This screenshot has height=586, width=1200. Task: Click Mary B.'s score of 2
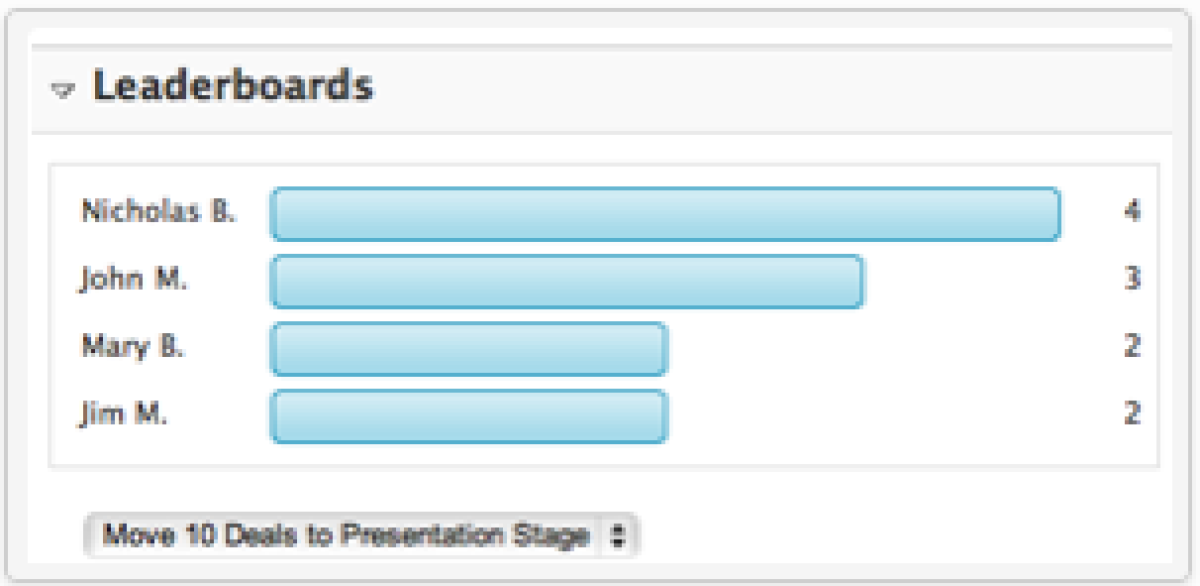click(x=1131, y=346)
